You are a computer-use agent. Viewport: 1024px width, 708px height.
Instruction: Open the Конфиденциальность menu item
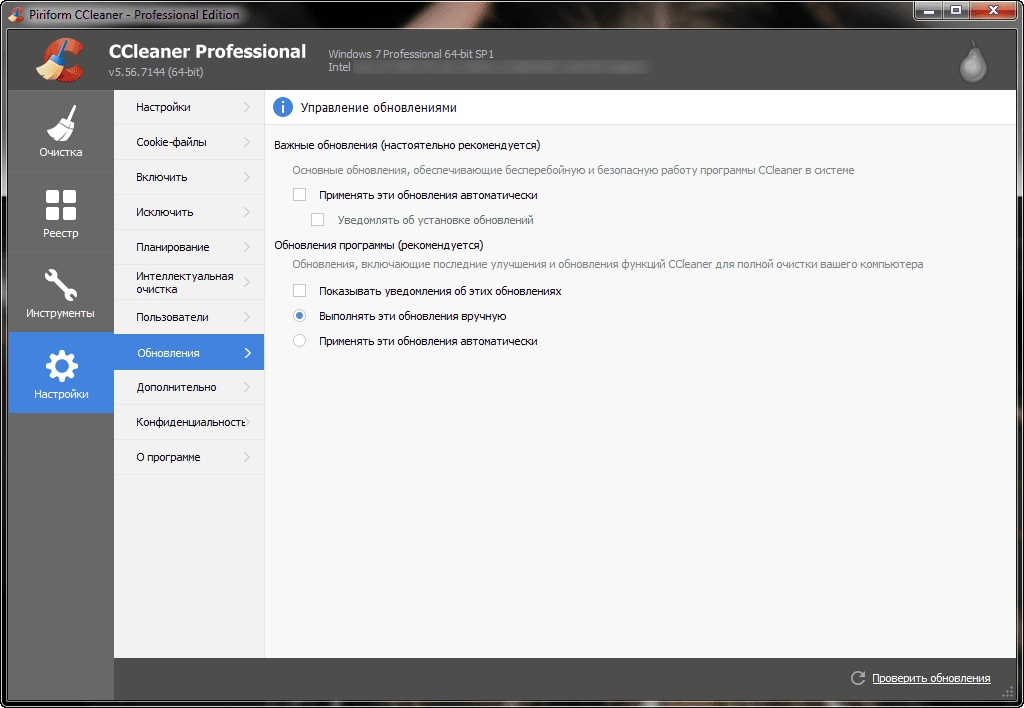[189, 422]
